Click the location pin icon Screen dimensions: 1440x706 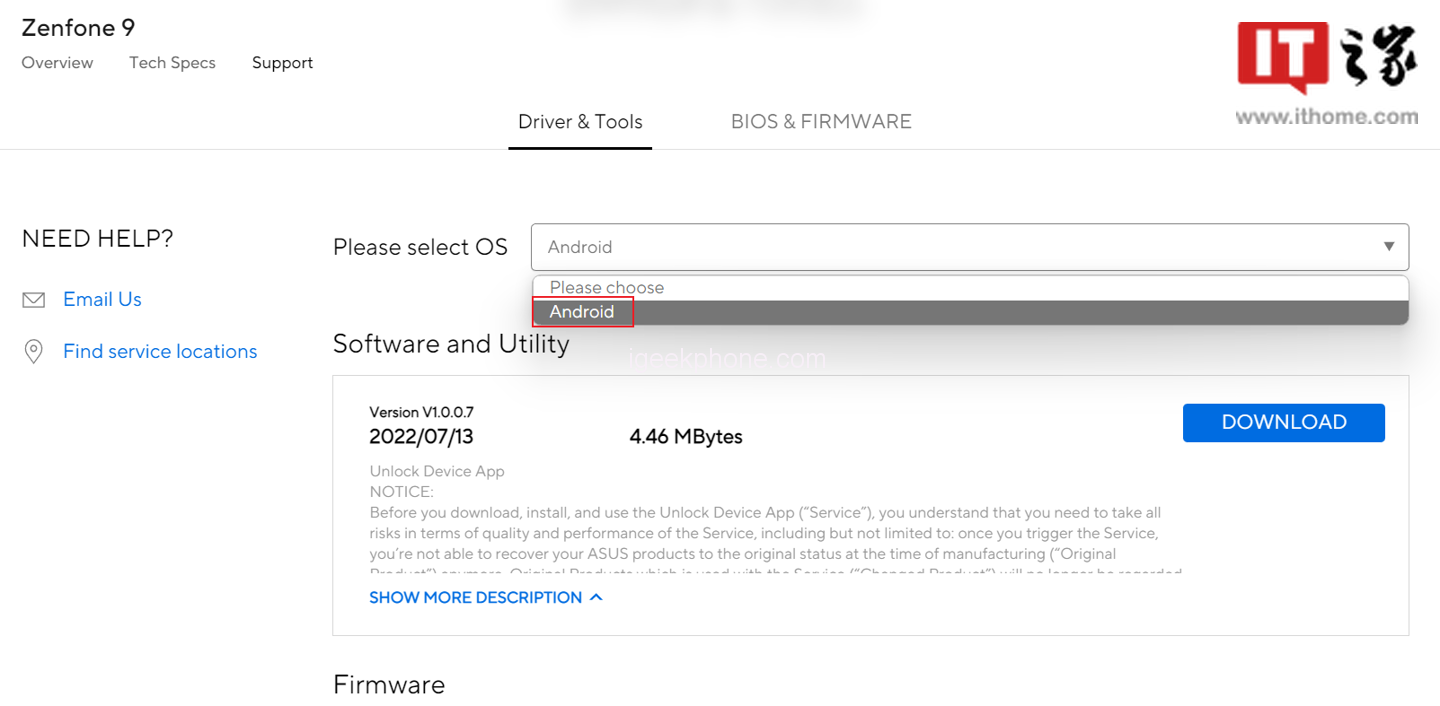tap(34, 352)
